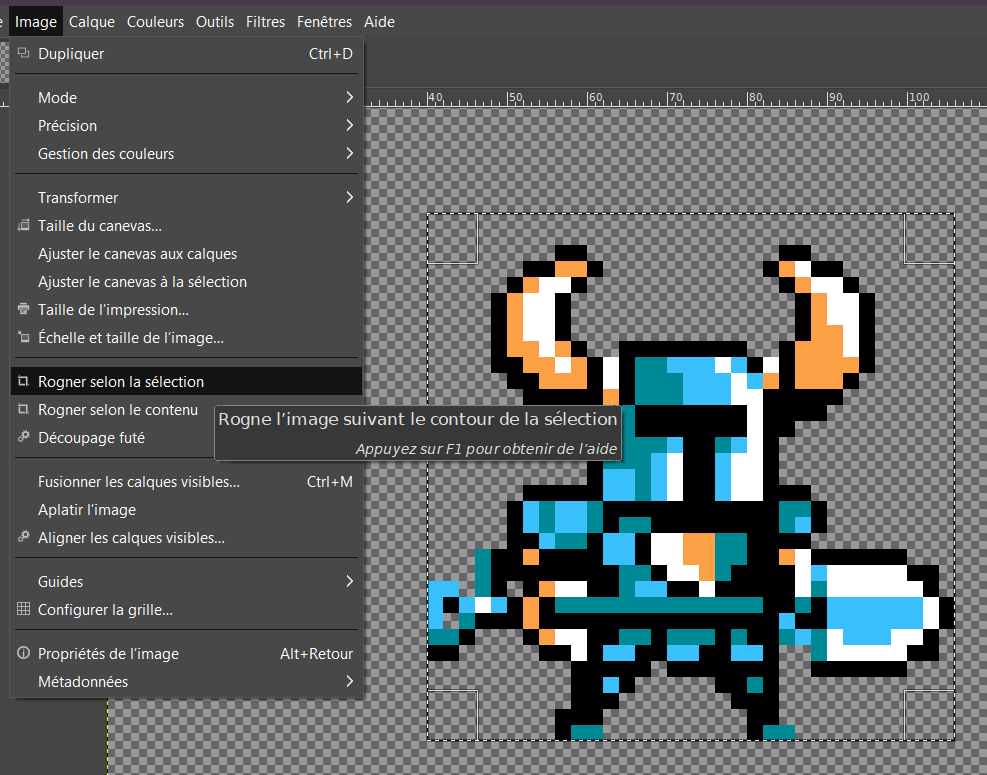This screenshot has height=775, width=987.
Task: Open the Image menu
Action: (x=36, y=22)
